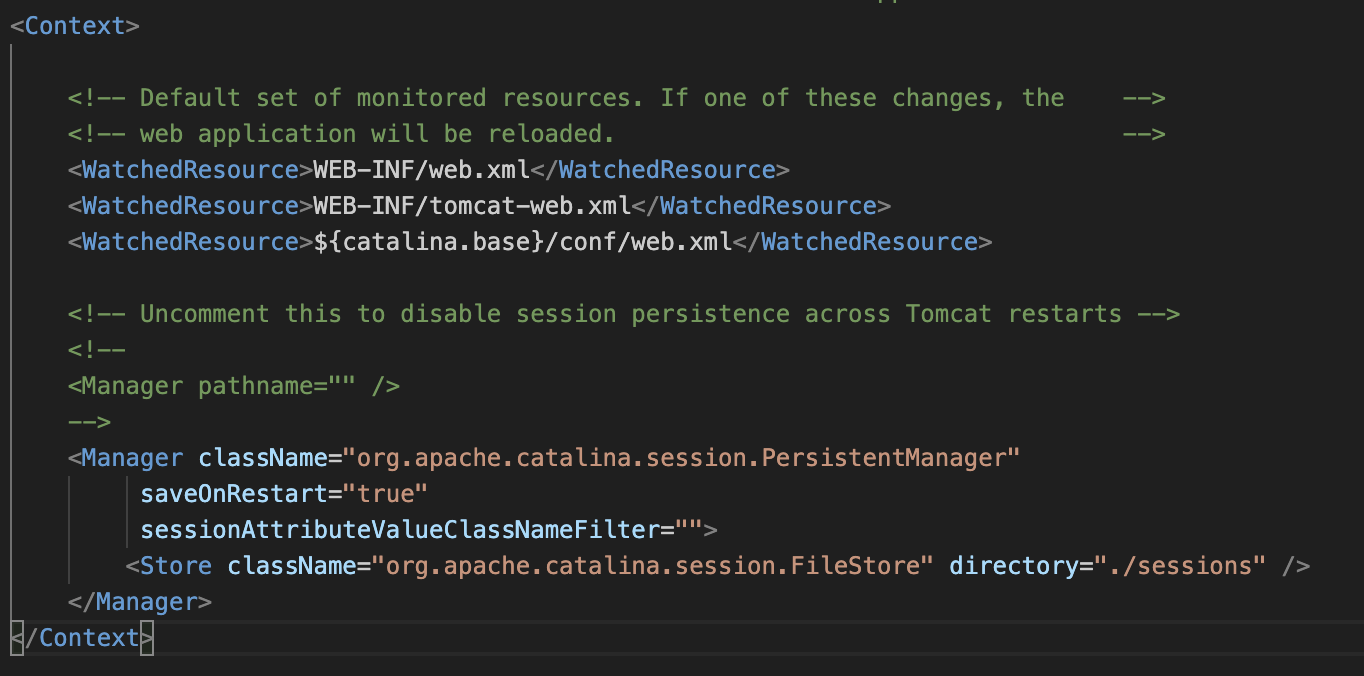Click the ${catalina.base}/conf/web.xml text
The width and height of the screenshot is (1364, 676).
point(522,242)
